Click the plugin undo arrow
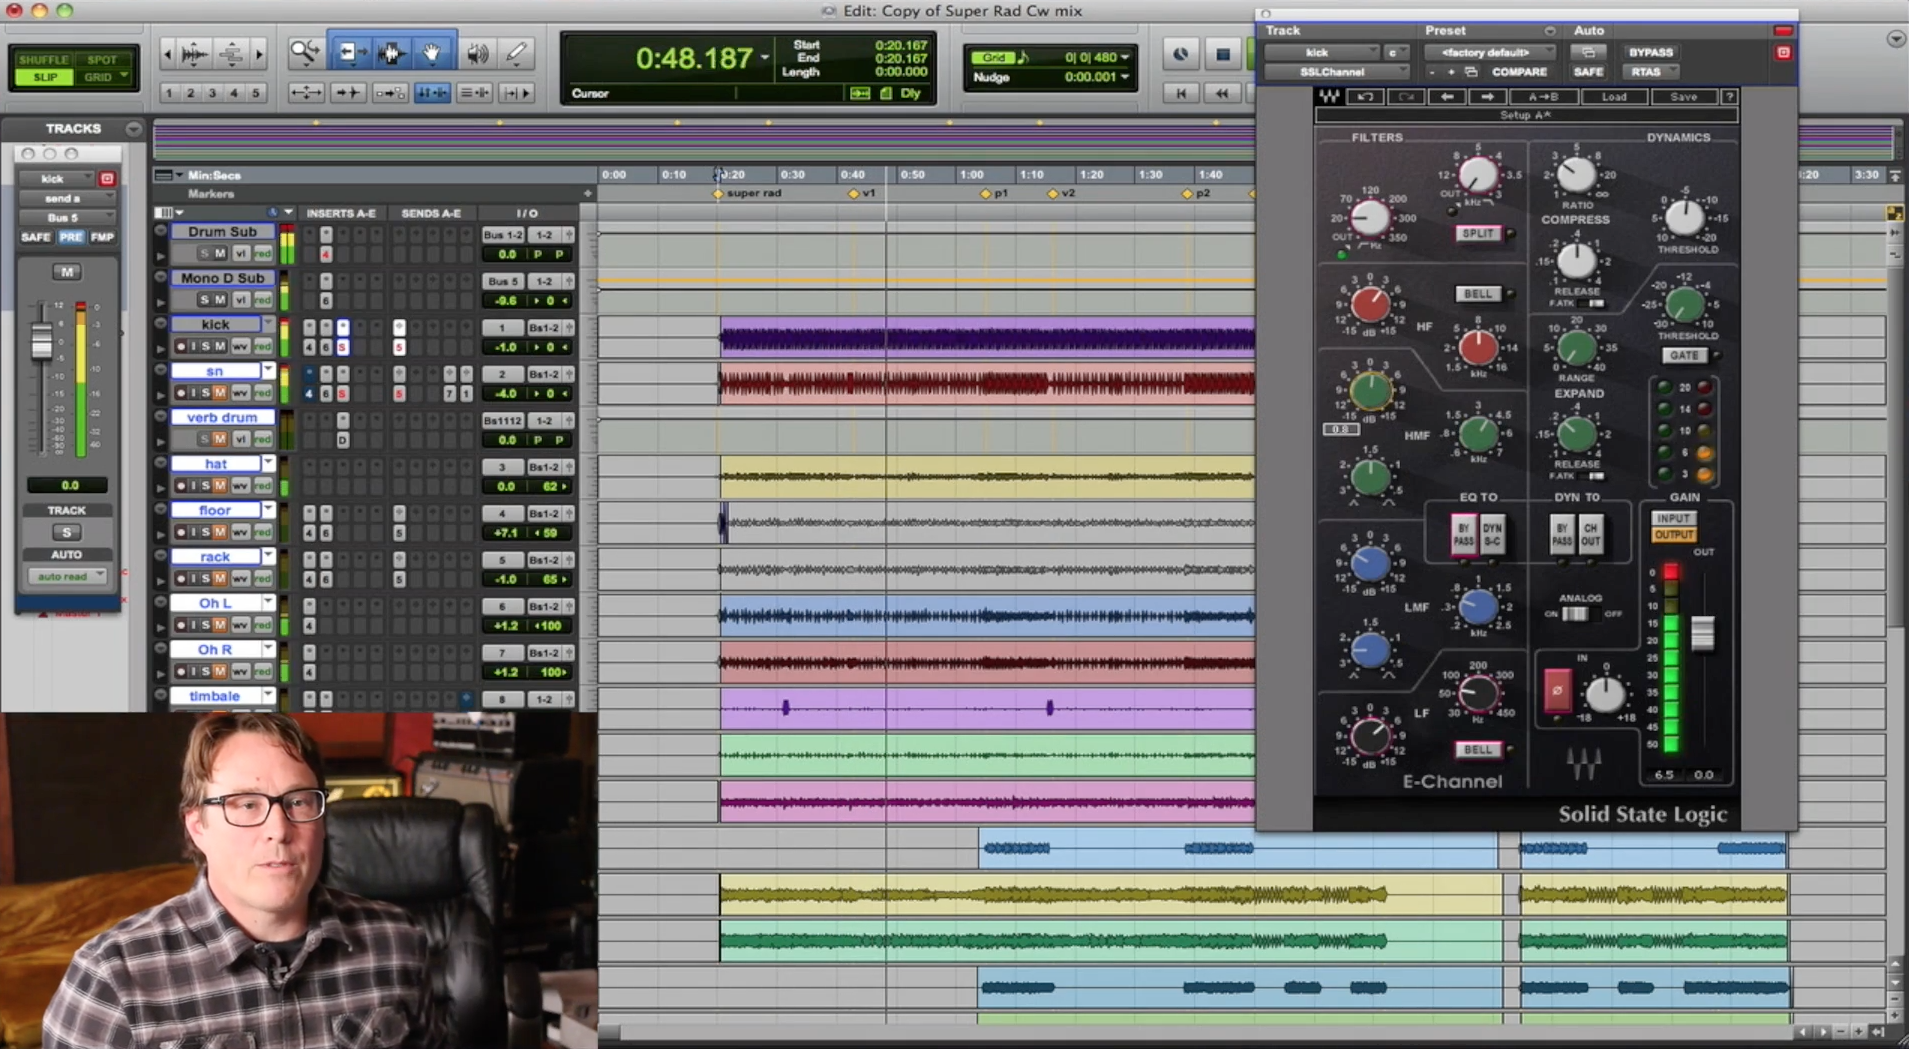Viewport: 1909px width, 1049px height. point(1365,97)
